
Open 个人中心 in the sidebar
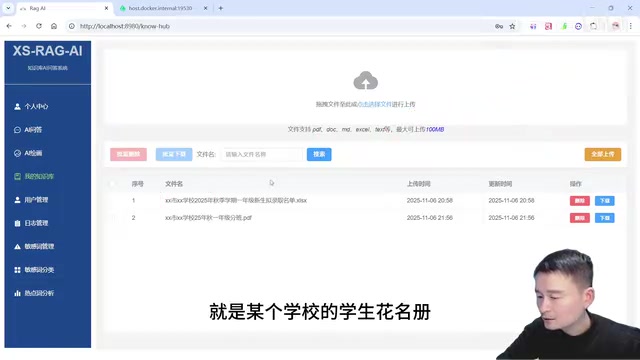(x=32, y=107)
